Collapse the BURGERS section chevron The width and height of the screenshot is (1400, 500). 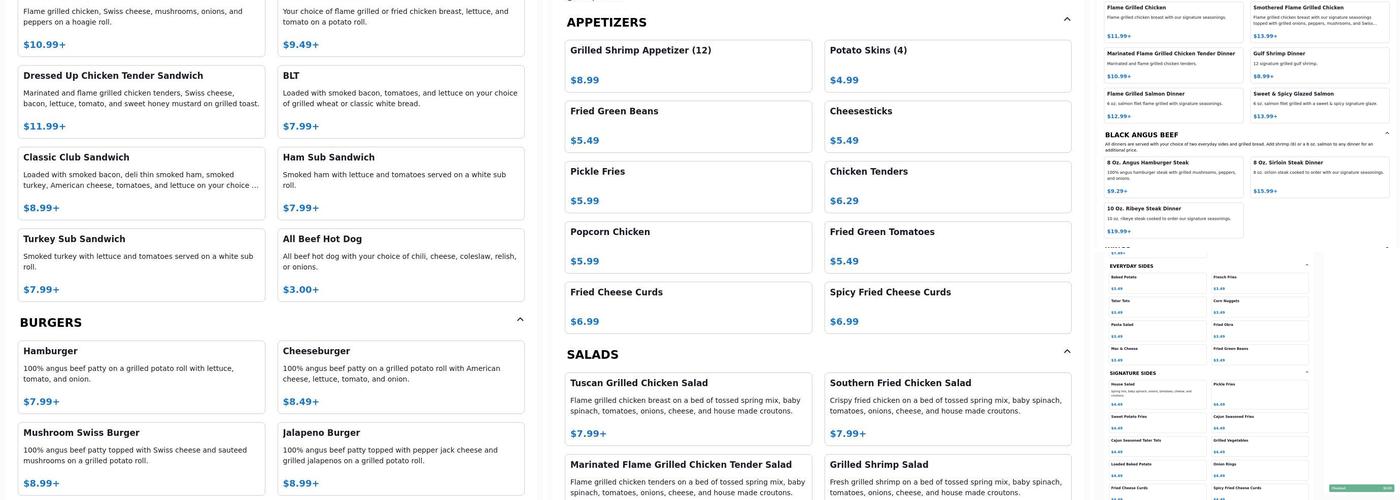(520, 320)
